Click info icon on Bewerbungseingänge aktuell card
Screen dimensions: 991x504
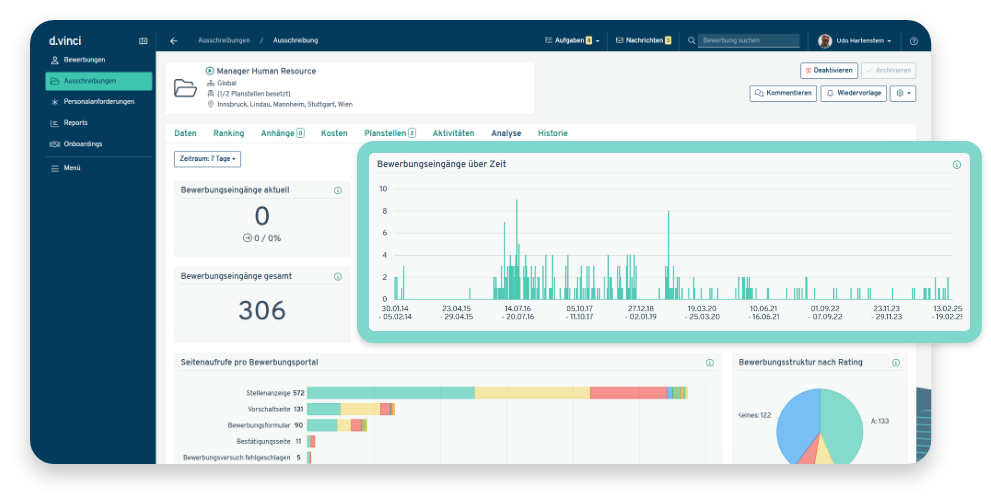[337, 190]
